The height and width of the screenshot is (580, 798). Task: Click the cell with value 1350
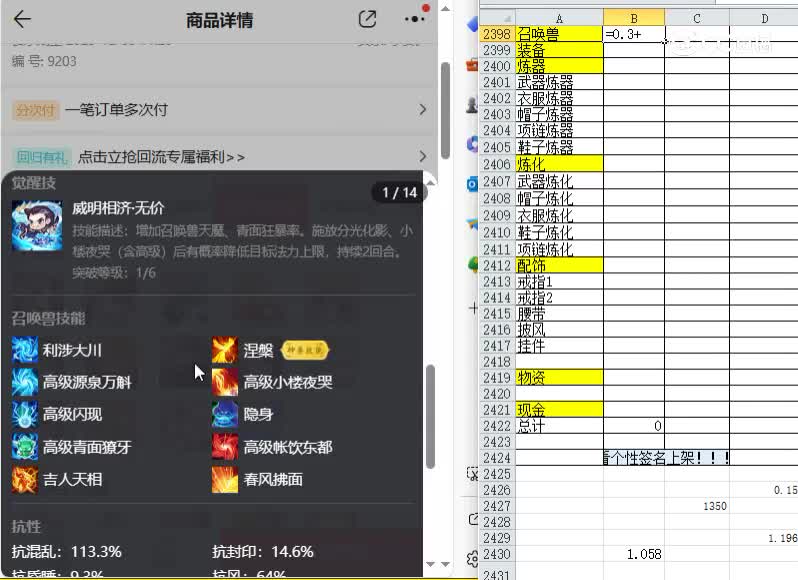point(697,506)
